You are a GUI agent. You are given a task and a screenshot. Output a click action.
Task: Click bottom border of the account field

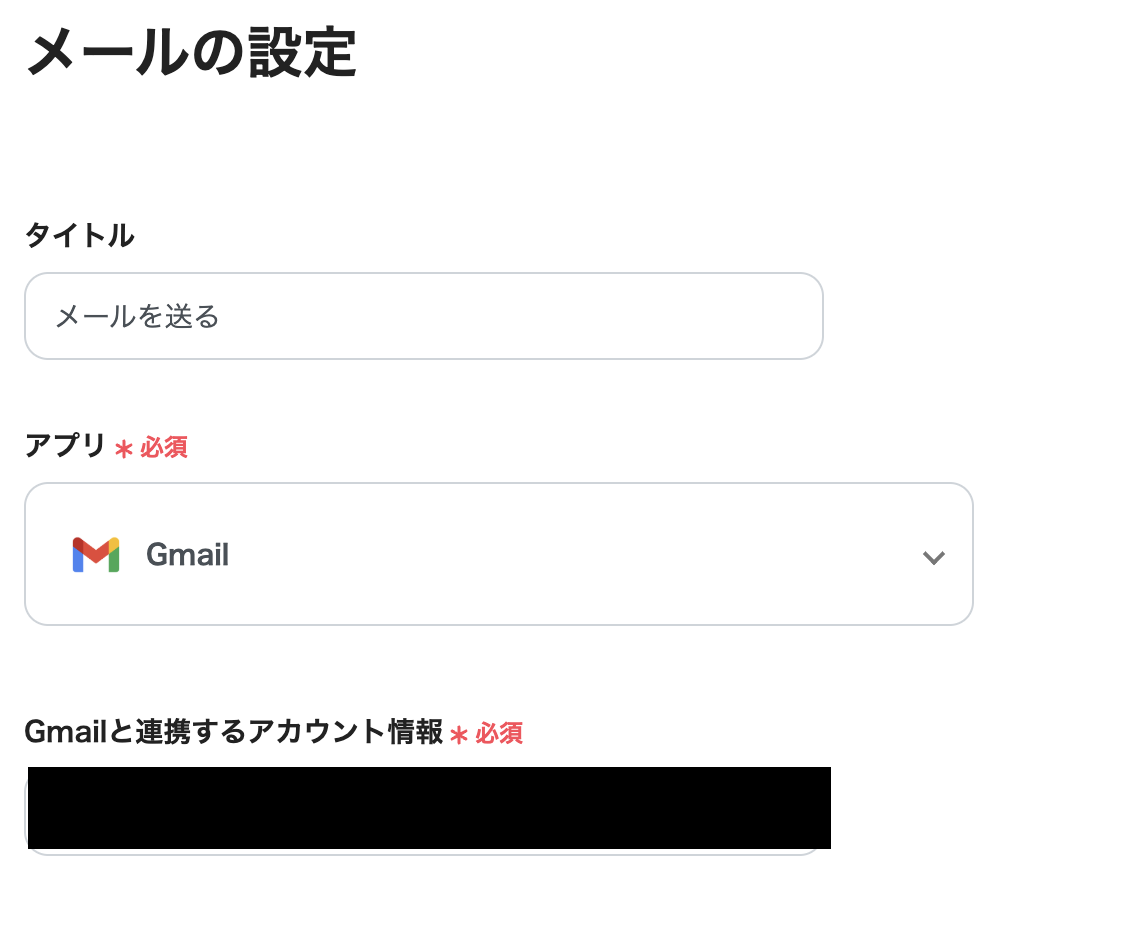click(x=423, y=853)
